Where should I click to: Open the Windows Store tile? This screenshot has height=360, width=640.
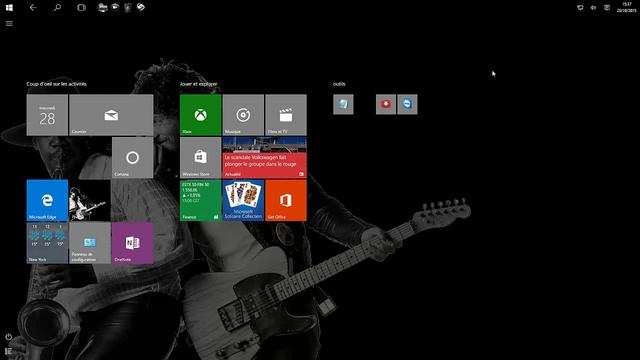(201, 158)
